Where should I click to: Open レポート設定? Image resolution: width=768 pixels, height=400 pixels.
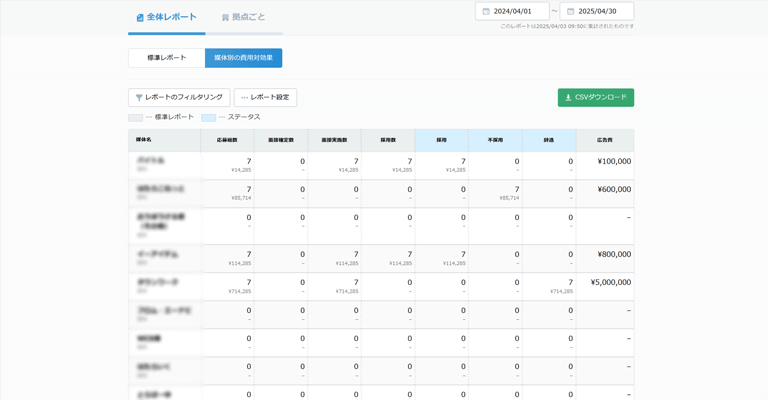pyautogui.click(x=265, y=97)
